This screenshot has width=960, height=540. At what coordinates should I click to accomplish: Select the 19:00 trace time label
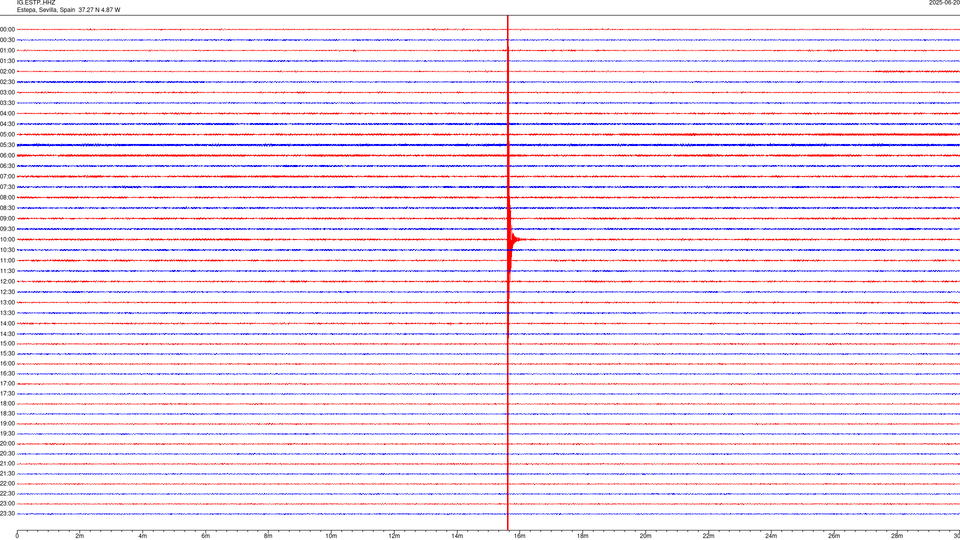[7, 424]
